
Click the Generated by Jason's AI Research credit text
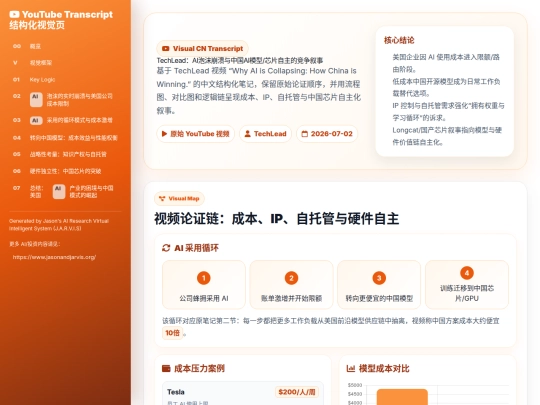pos(59,225)
